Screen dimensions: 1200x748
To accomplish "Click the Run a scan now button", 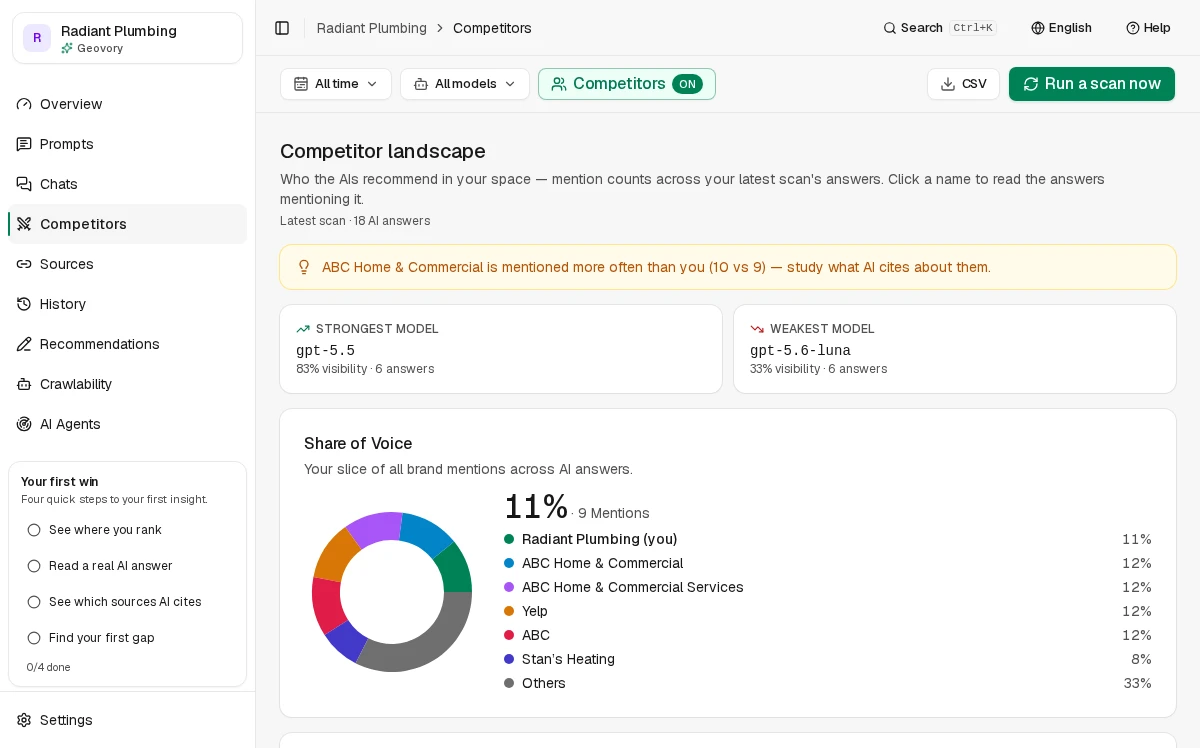I will click(x=1092, y=84).
